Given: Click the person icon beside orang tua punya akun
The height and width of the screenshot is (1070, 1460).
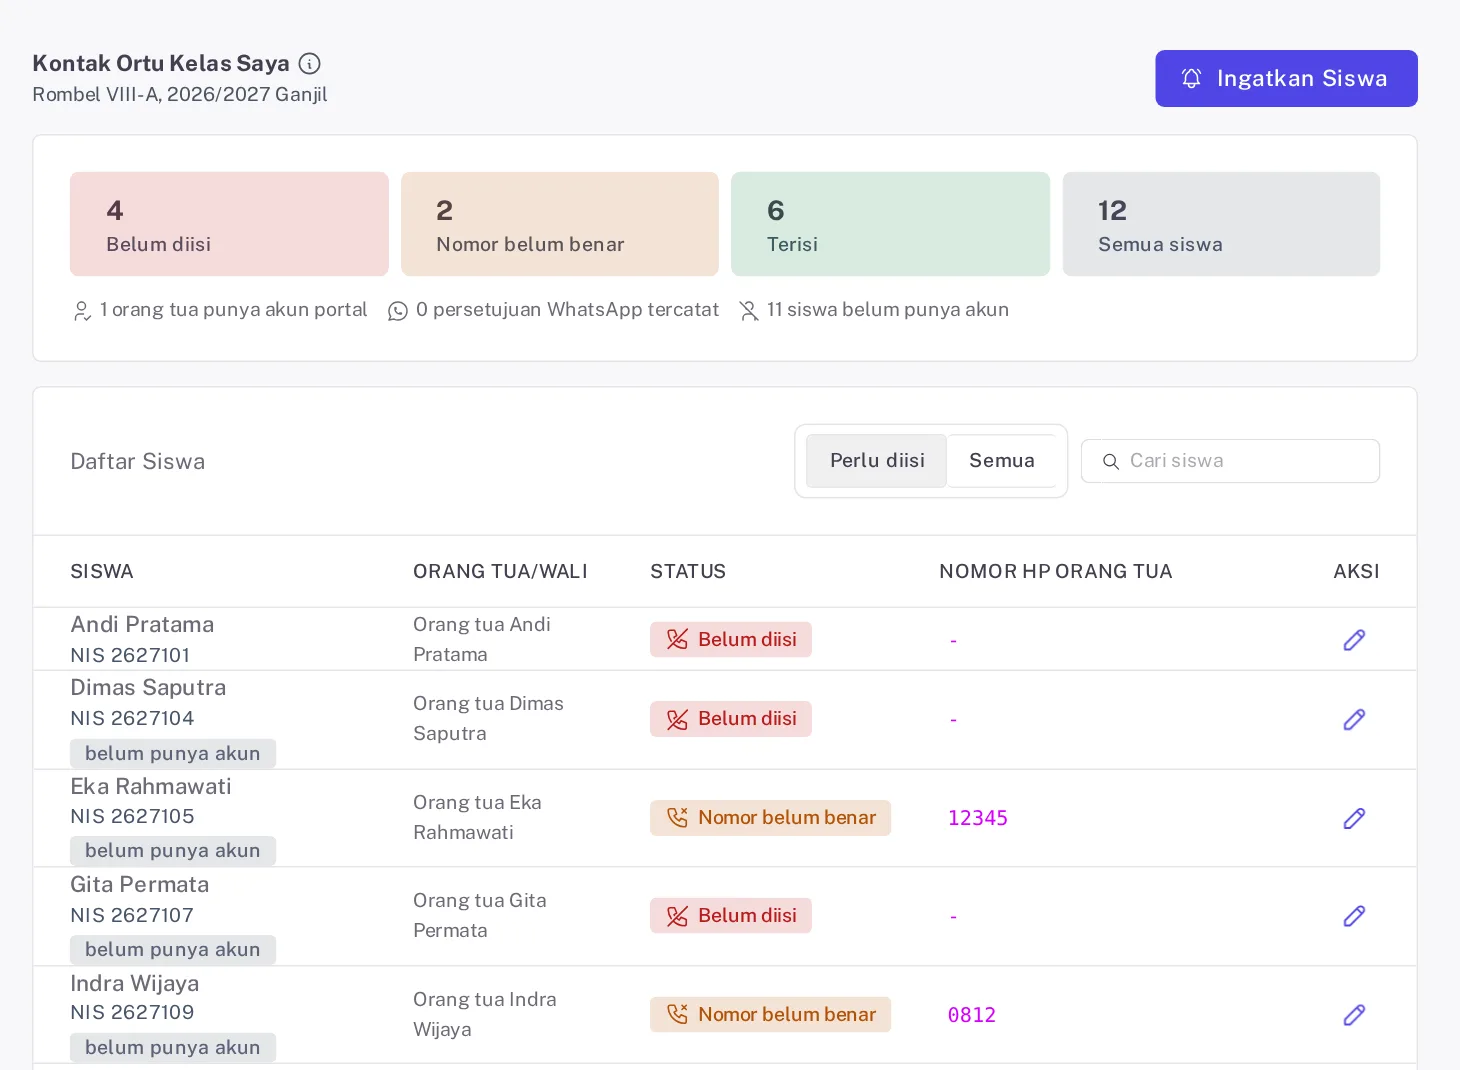Looking at the screenshot, I should click(x=82, y=311).
